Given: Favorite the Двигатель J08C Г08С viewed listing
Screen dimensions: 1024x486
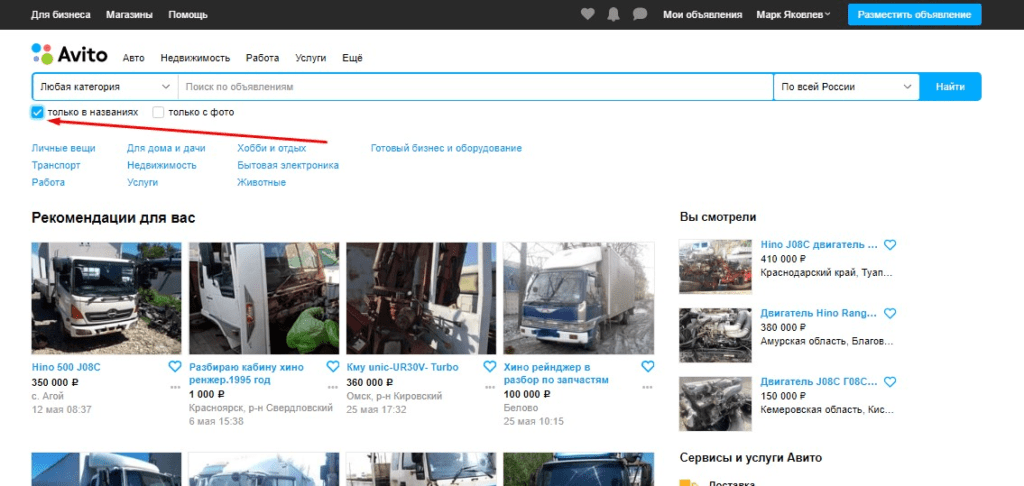Looking at the screenshot, I should pyautogui.click(x=890, y=382).
